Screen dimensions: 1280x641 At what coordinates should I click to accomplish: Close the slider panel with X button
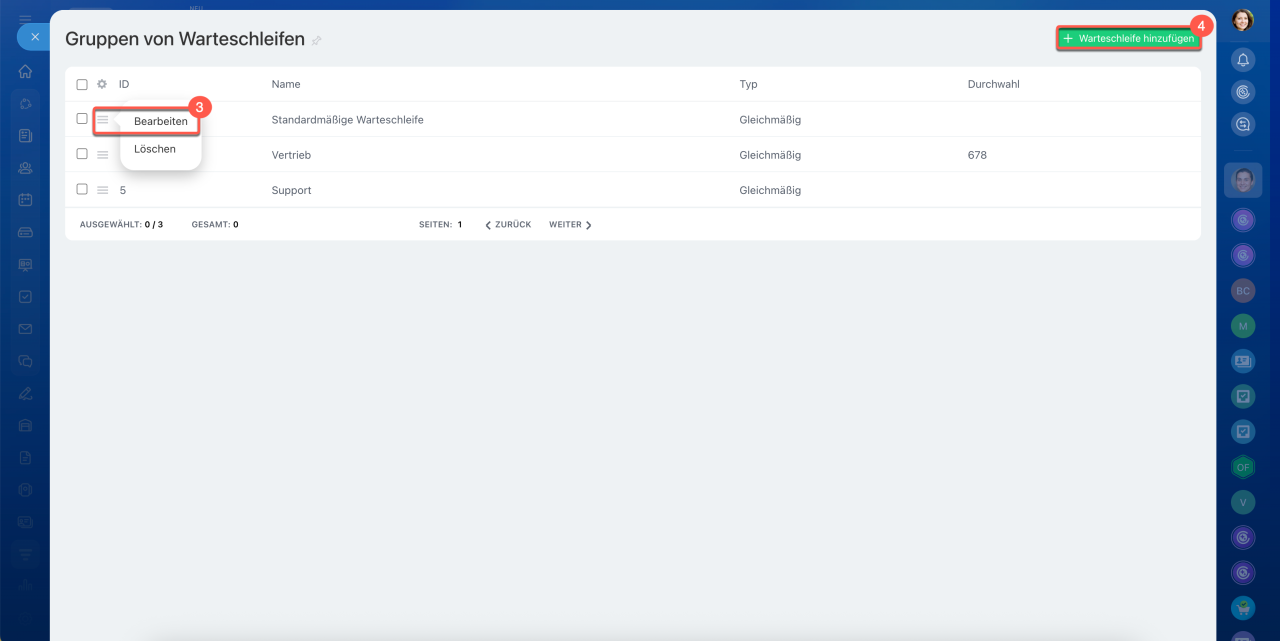tap(34, 37)
